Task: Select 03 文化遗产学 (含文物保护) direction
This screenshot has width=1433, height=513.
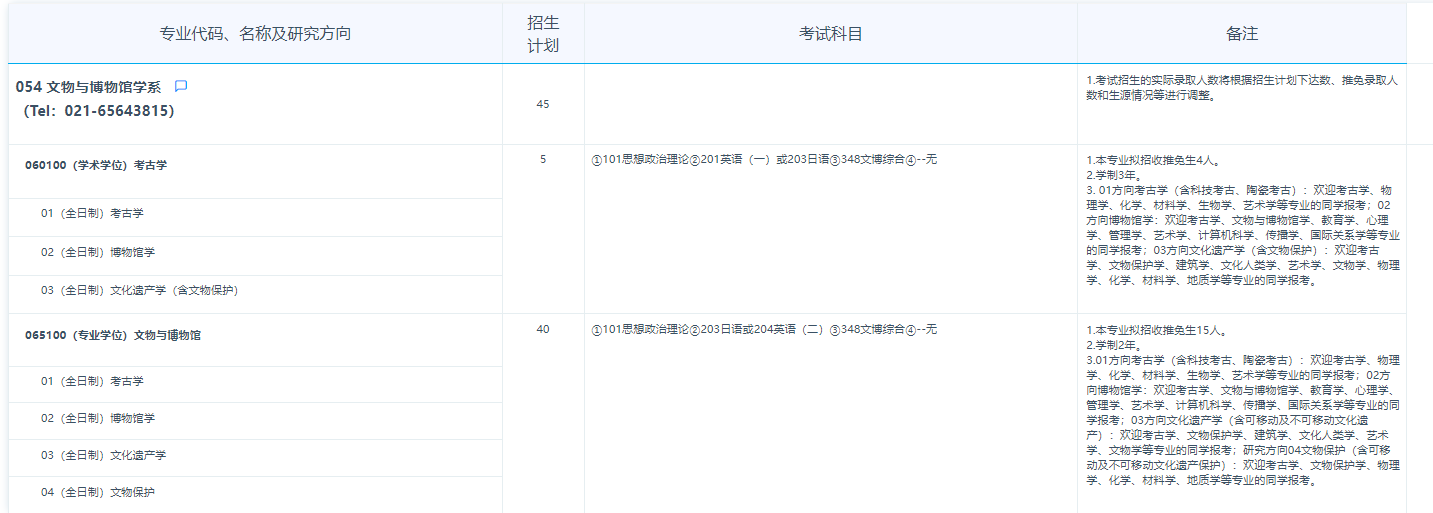Action: pyautogui.click(x=139, y=290)
